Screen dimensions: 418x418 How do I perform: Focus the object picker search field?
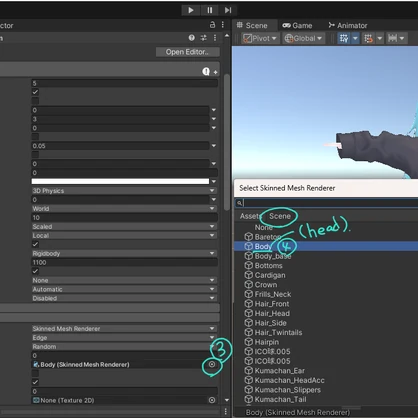coord(327,203)
